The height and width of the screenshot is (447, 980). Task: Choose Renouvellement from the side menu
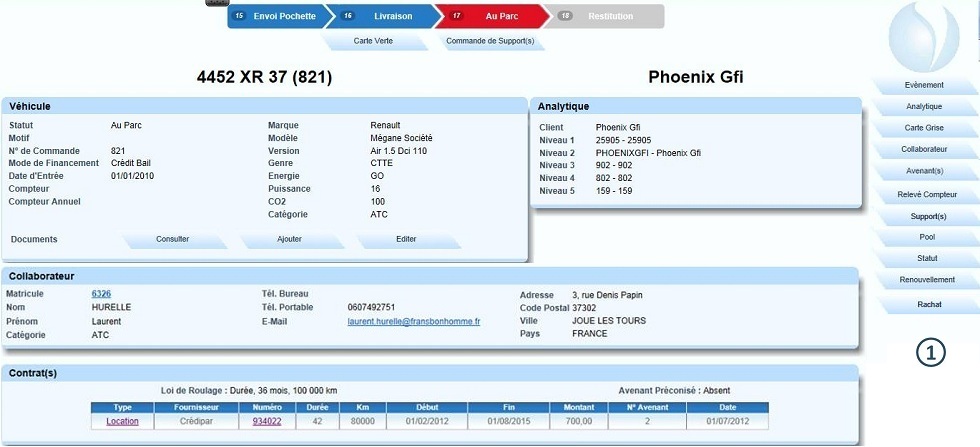pyautogui.click(x=923, y=280)
